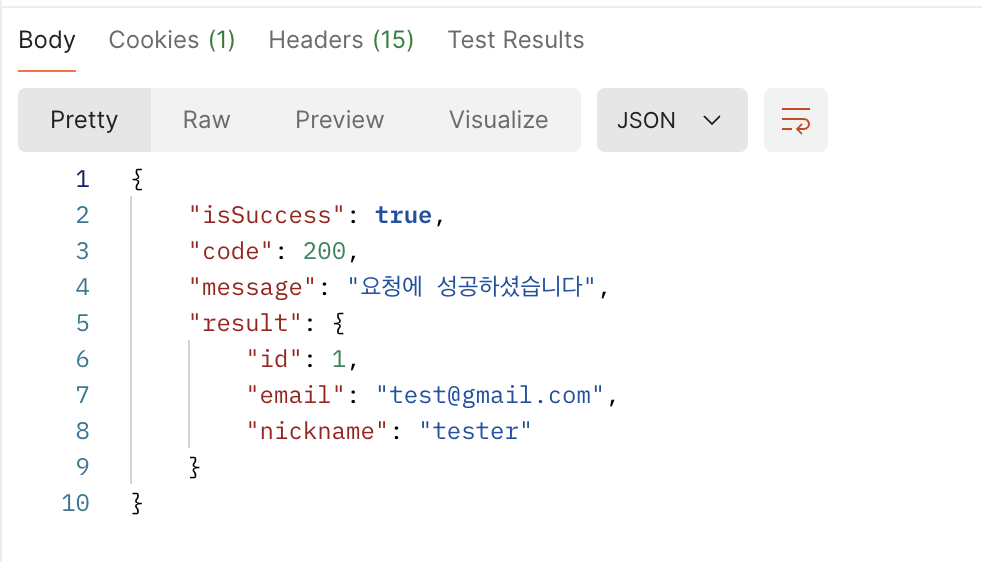
Task: Open the Cookies (1) tab
Action: click(172, 40)
